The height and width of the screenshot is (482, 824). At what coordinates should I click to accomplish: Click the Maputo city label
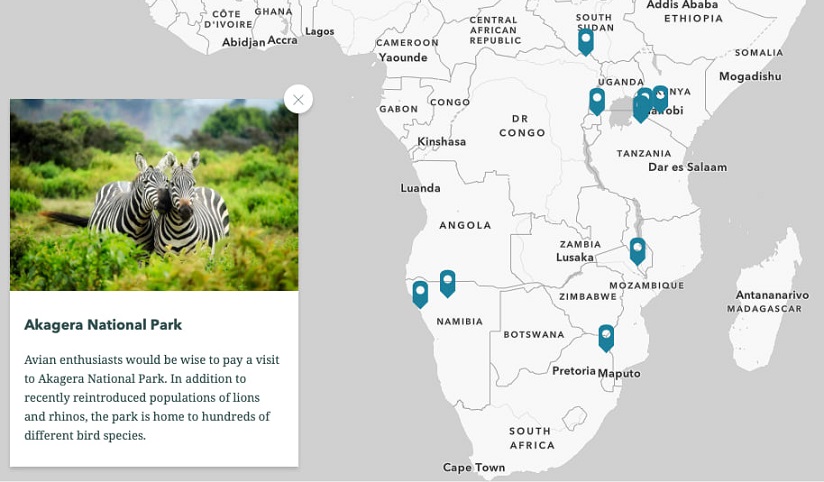pyautogui.click(x=619, y=374)
